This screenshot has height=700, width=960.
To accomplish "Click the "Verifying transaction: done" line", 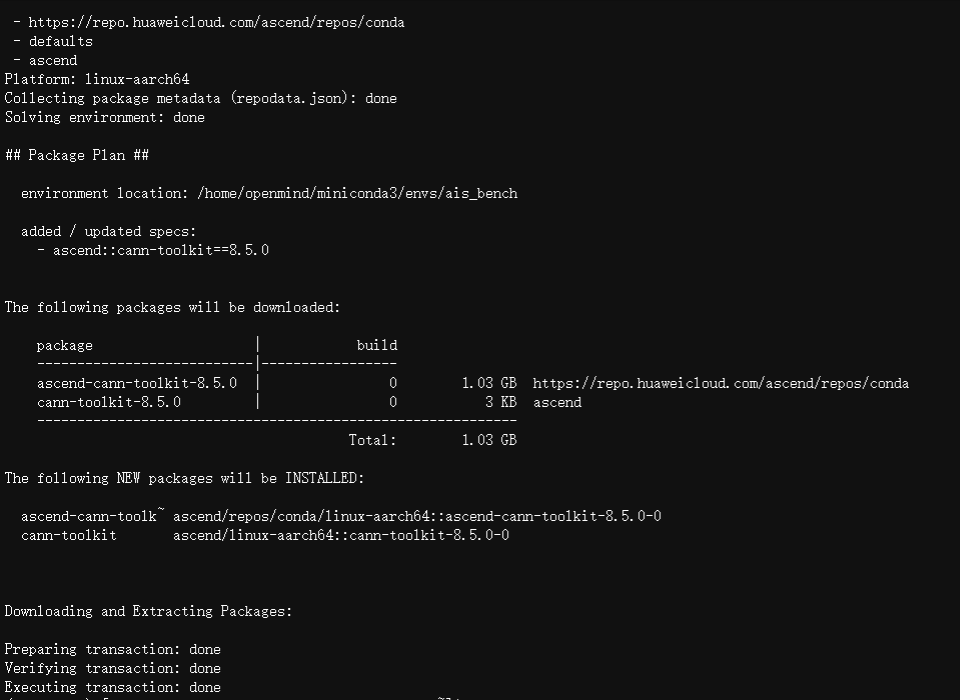I will point(112,668).
